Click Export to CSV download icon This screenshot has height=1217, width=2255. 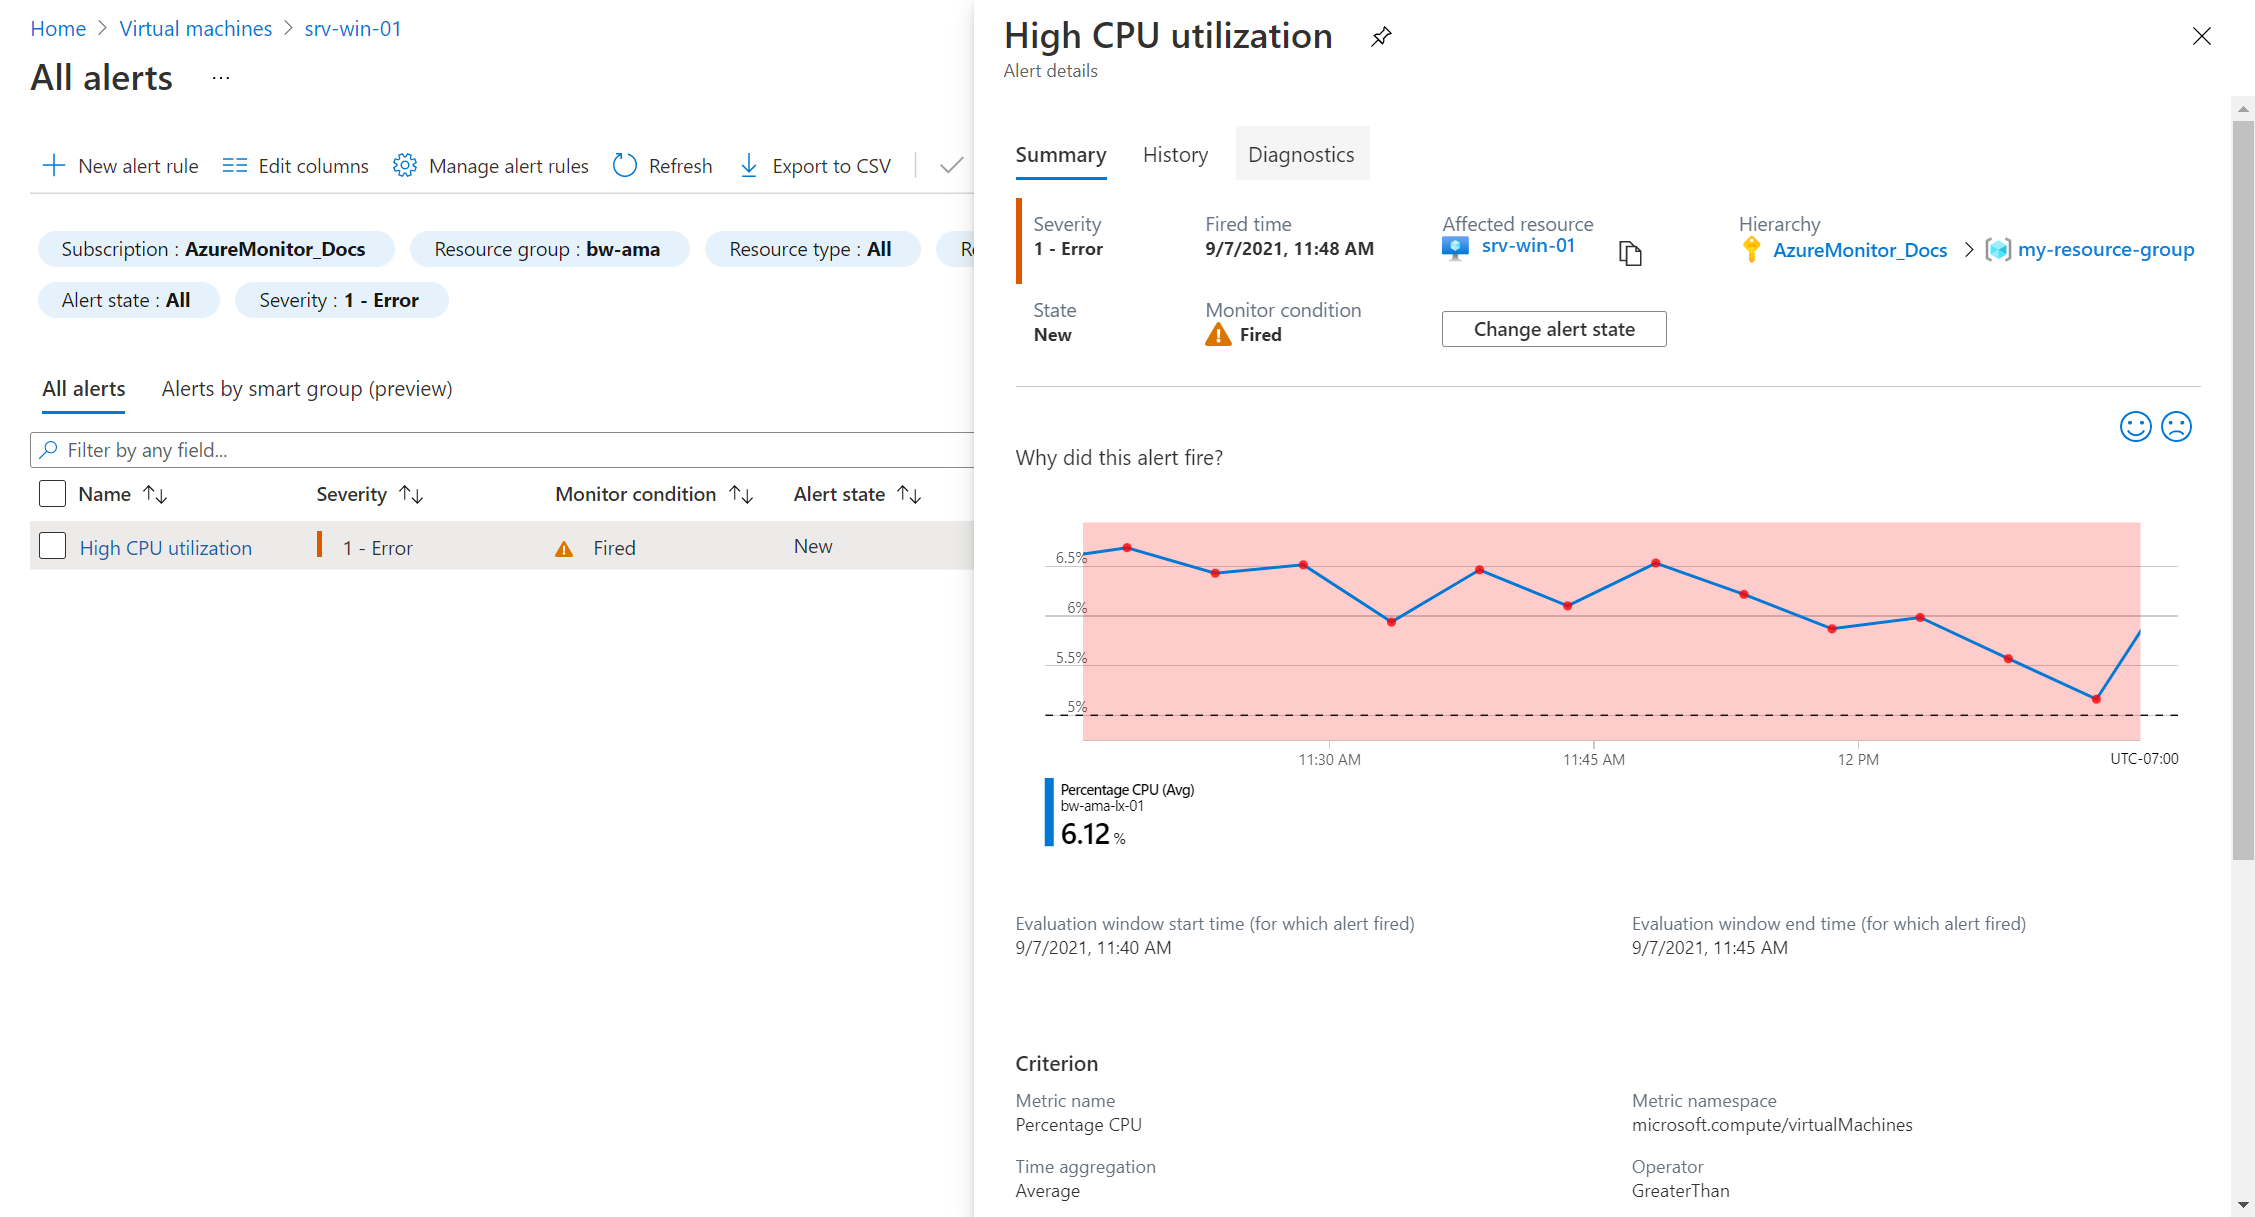tap(748, 166)
